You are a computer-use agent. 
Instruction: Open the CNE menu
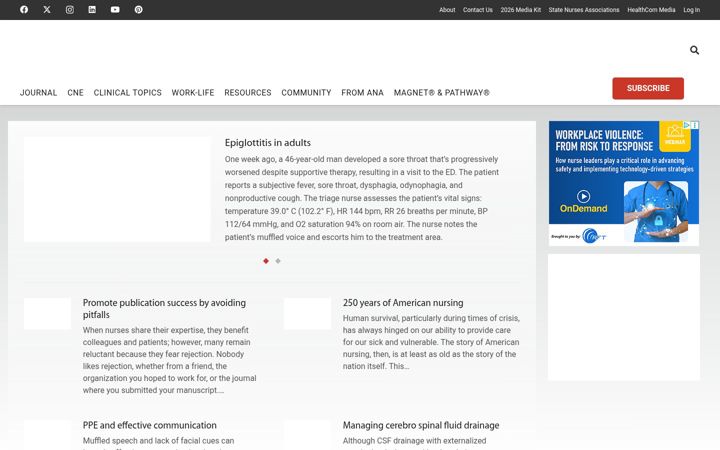pyautogui.click(x=75, y=93)
